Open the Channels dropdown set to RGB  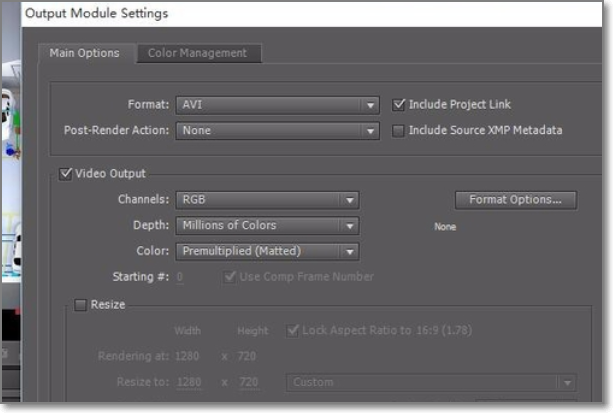point(267,200)
